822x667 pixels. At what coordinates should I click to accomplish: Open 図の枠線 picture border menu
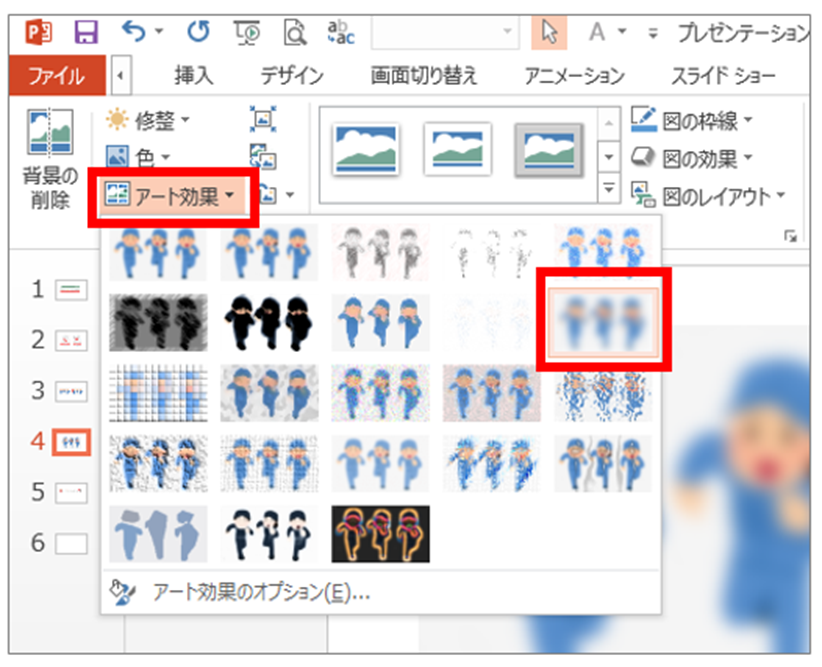(x=692, y=121)
